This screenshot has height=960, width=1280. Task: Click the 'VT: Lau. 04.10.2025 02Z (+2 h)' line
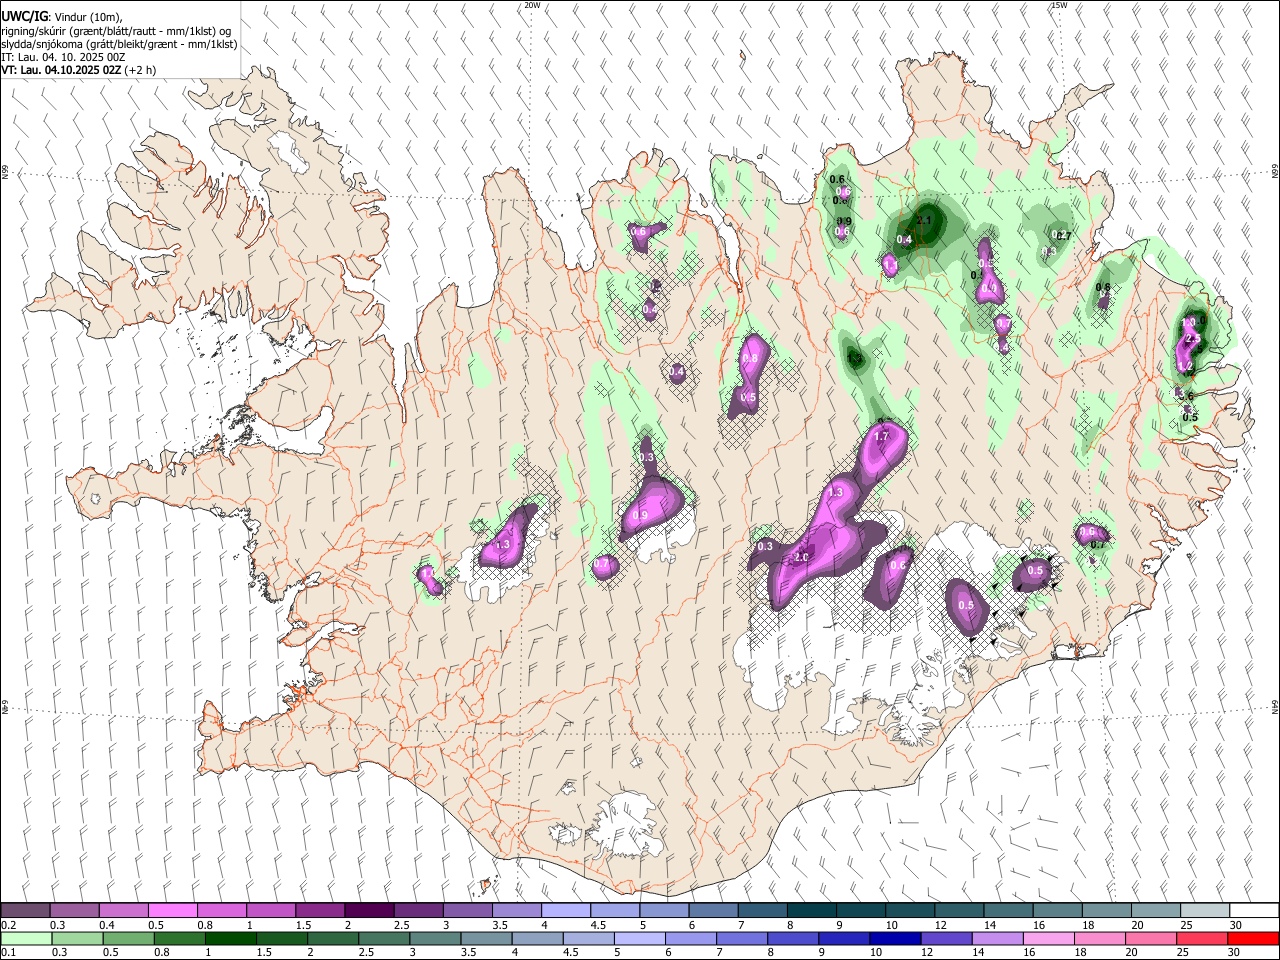pos(78,70)
